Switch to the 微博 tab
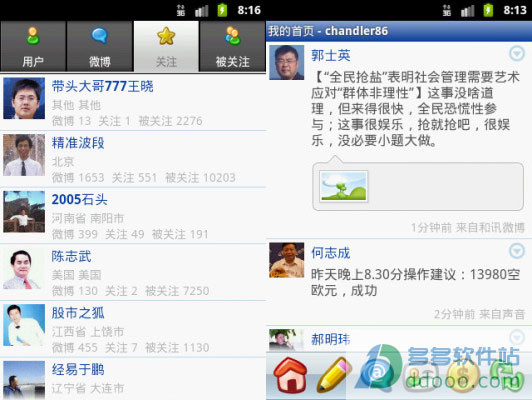This screenshot has height=400, width=532. tap(99, 46)
